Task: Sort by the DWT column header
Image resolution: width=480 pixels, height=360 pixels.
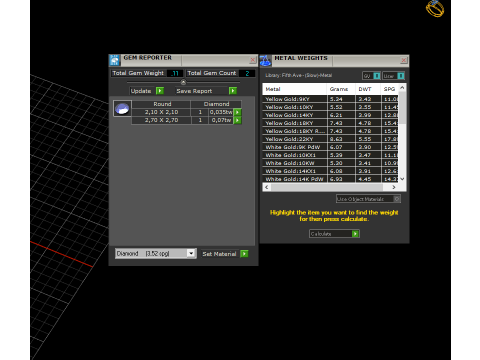Action: click(x=368, y=89)
